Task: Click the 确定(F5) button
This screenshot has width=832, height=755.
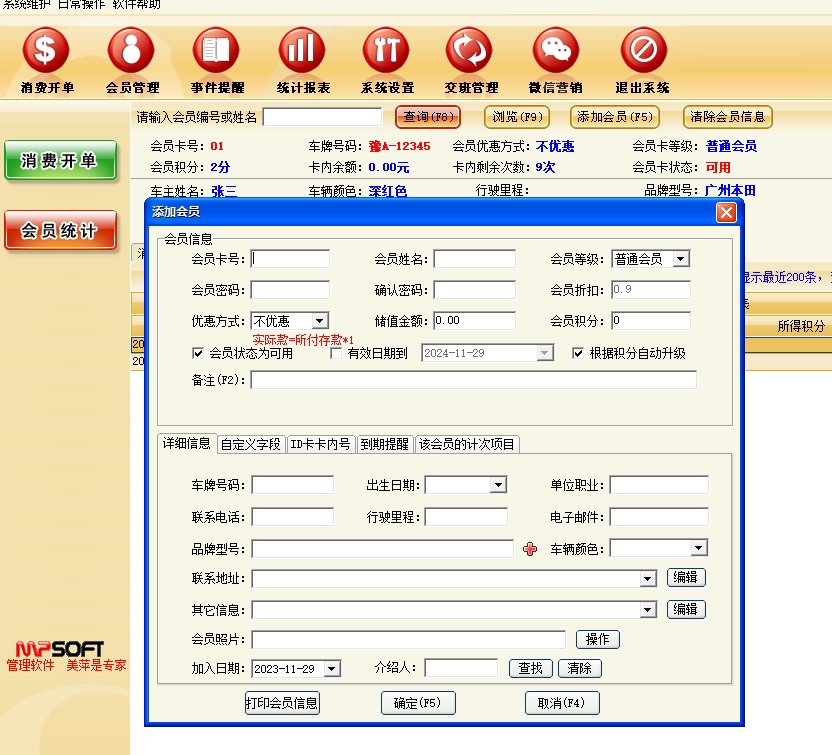Action: 417,703
